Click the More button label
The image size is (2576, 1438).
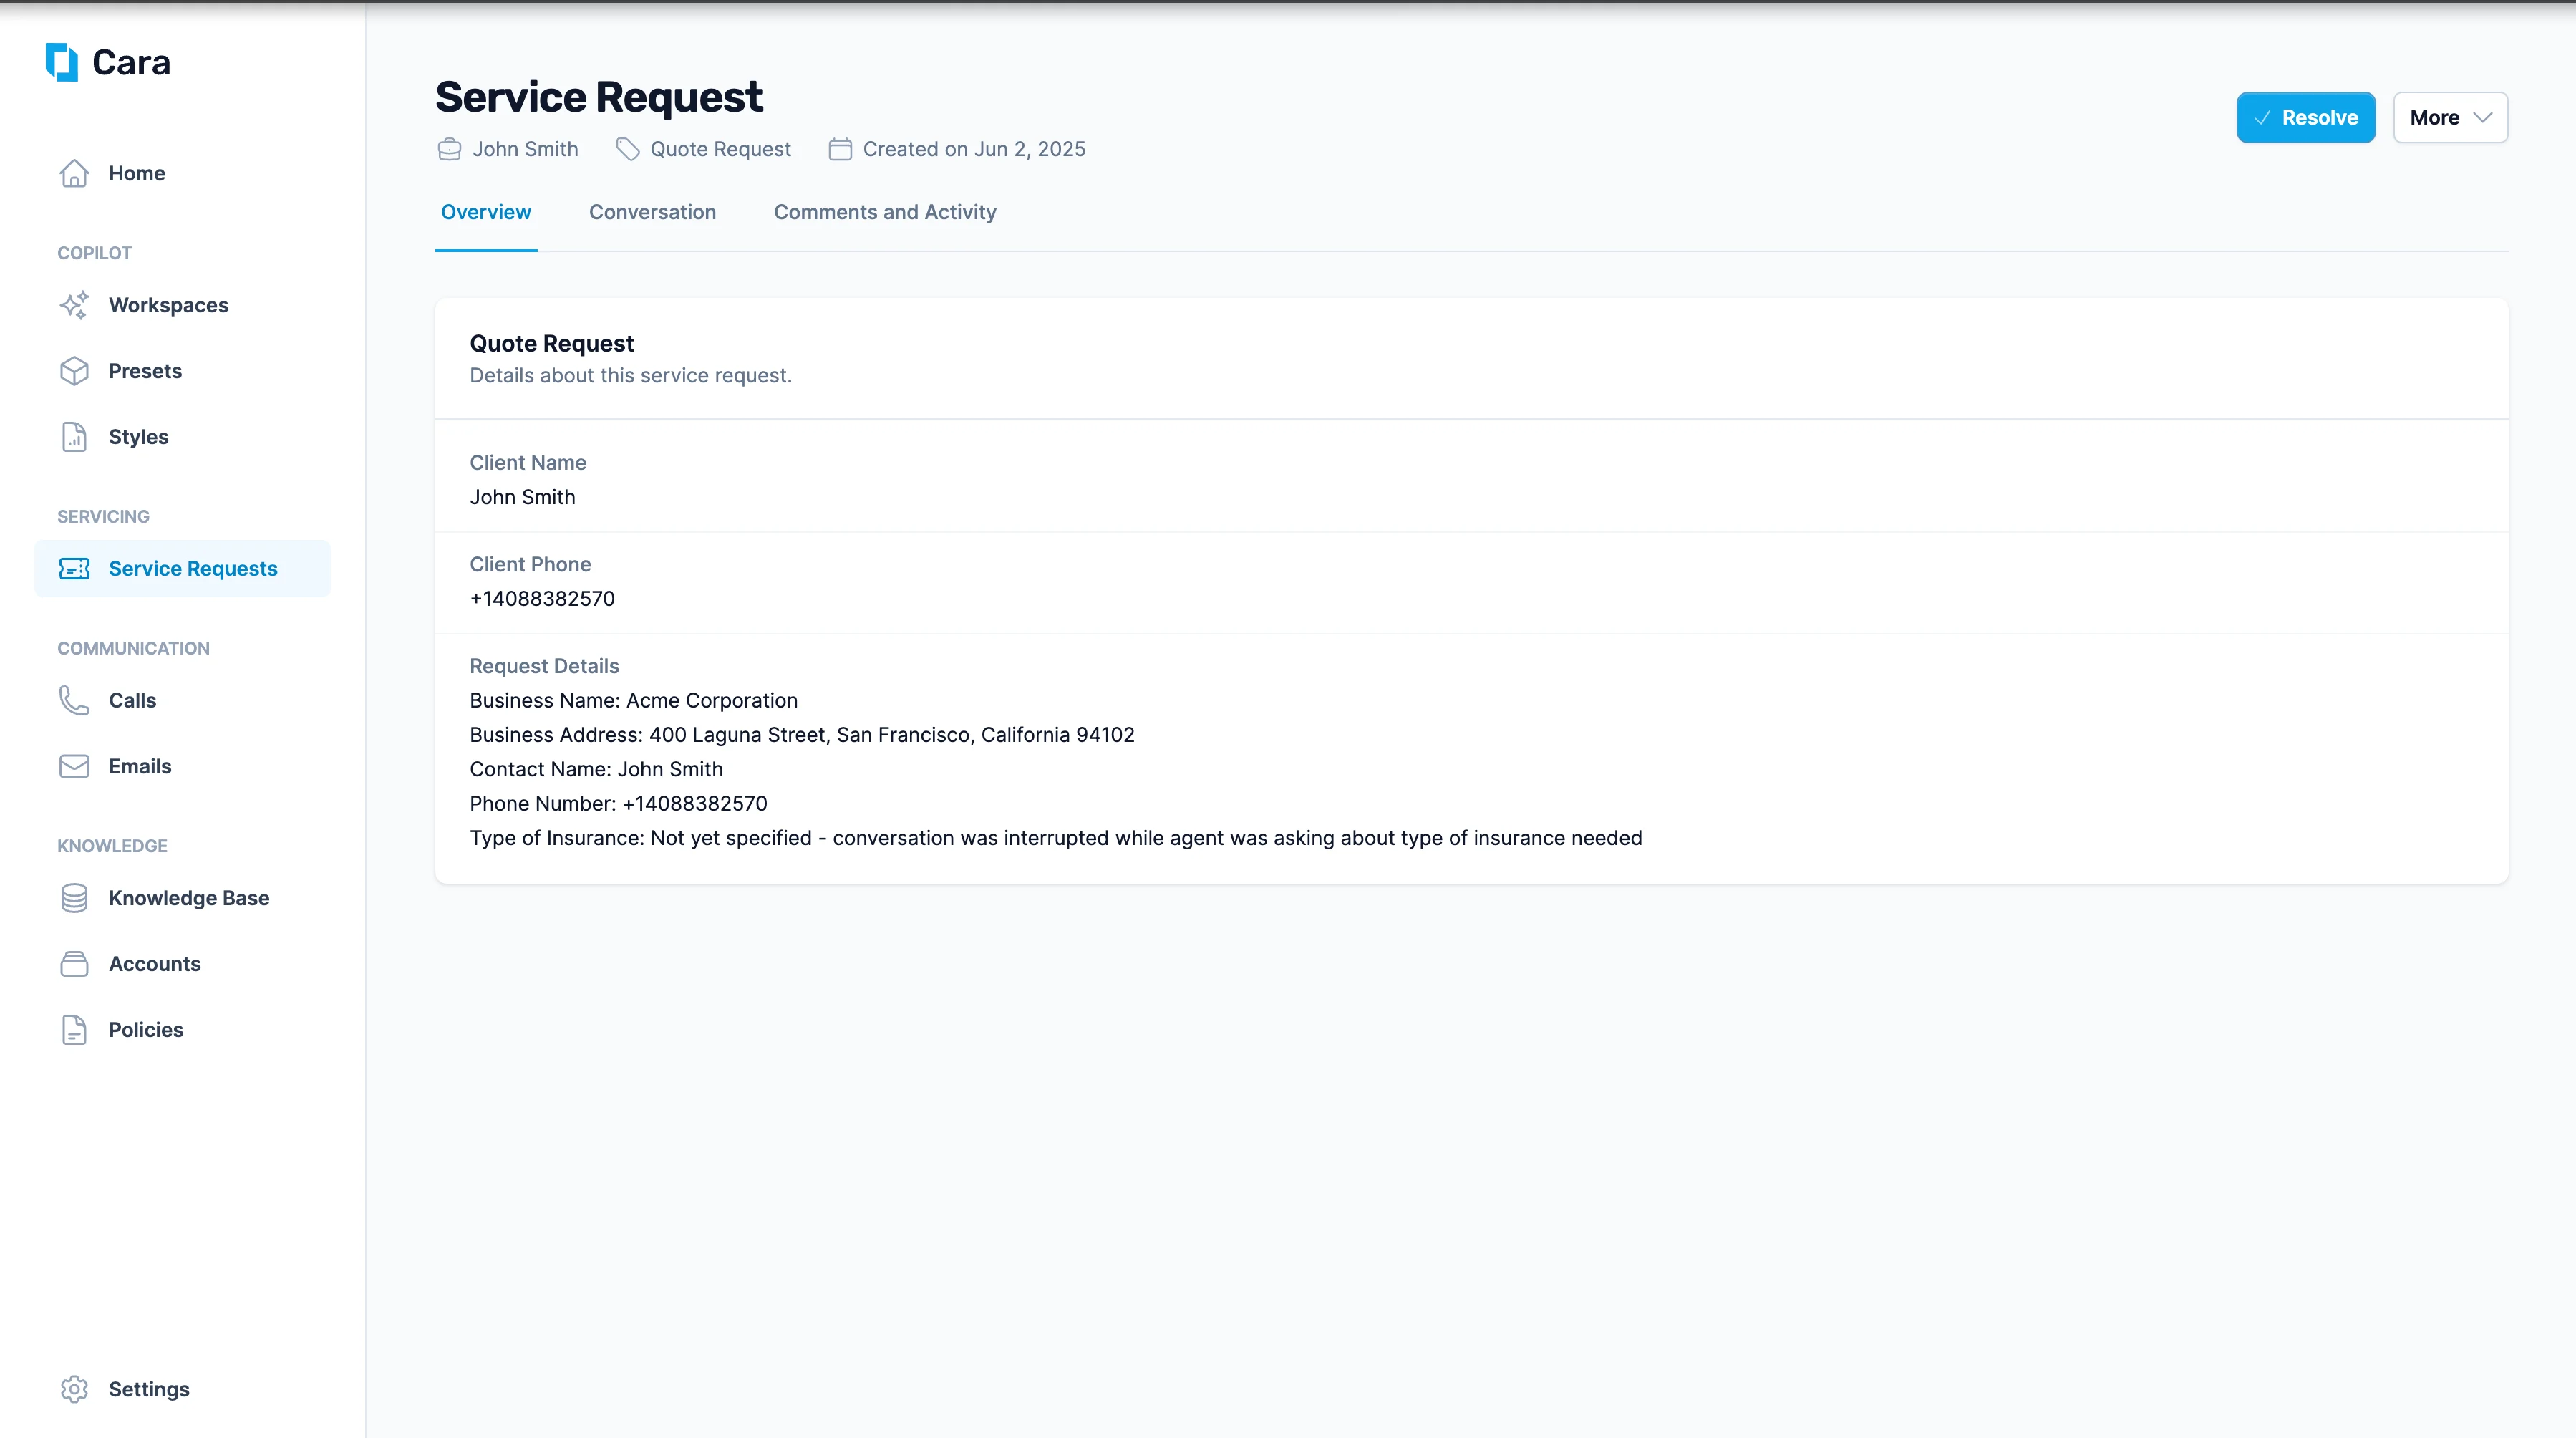[2434, 118]
